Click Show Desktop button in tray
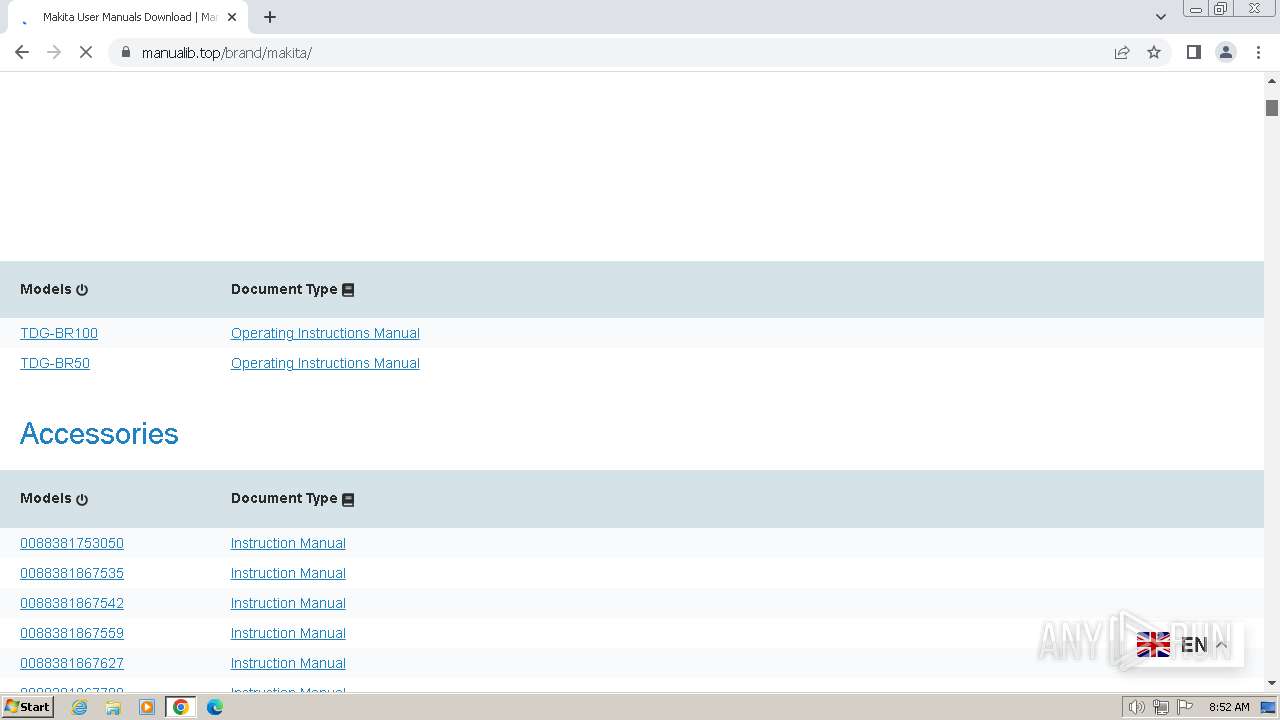 (1269, 707)
